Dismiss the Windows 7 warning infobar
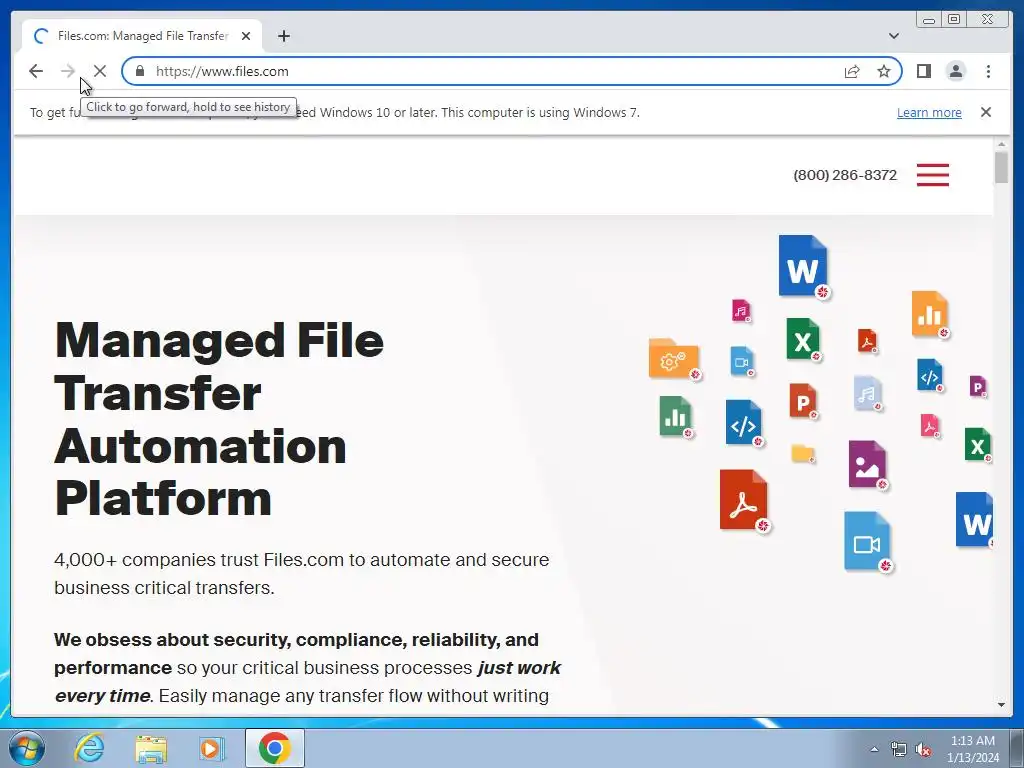The width and height of the screenshot is (1024, 768). pyautogui.click(x=985, y=112)
